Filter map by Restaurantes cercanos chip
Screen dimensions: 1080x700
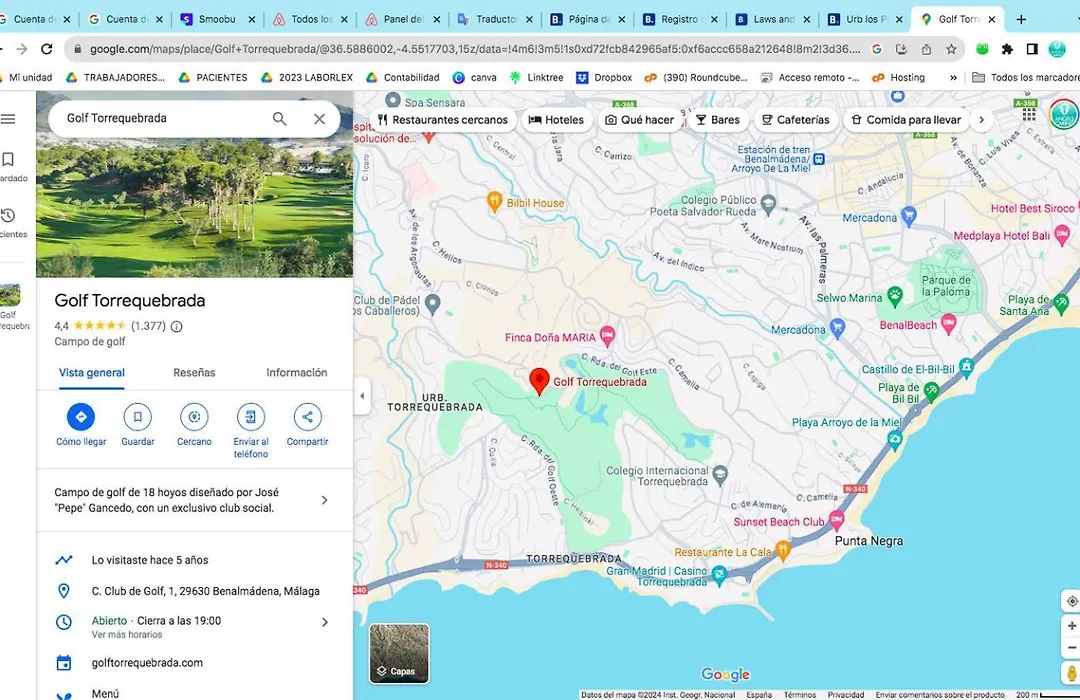[x=443, y=120]
